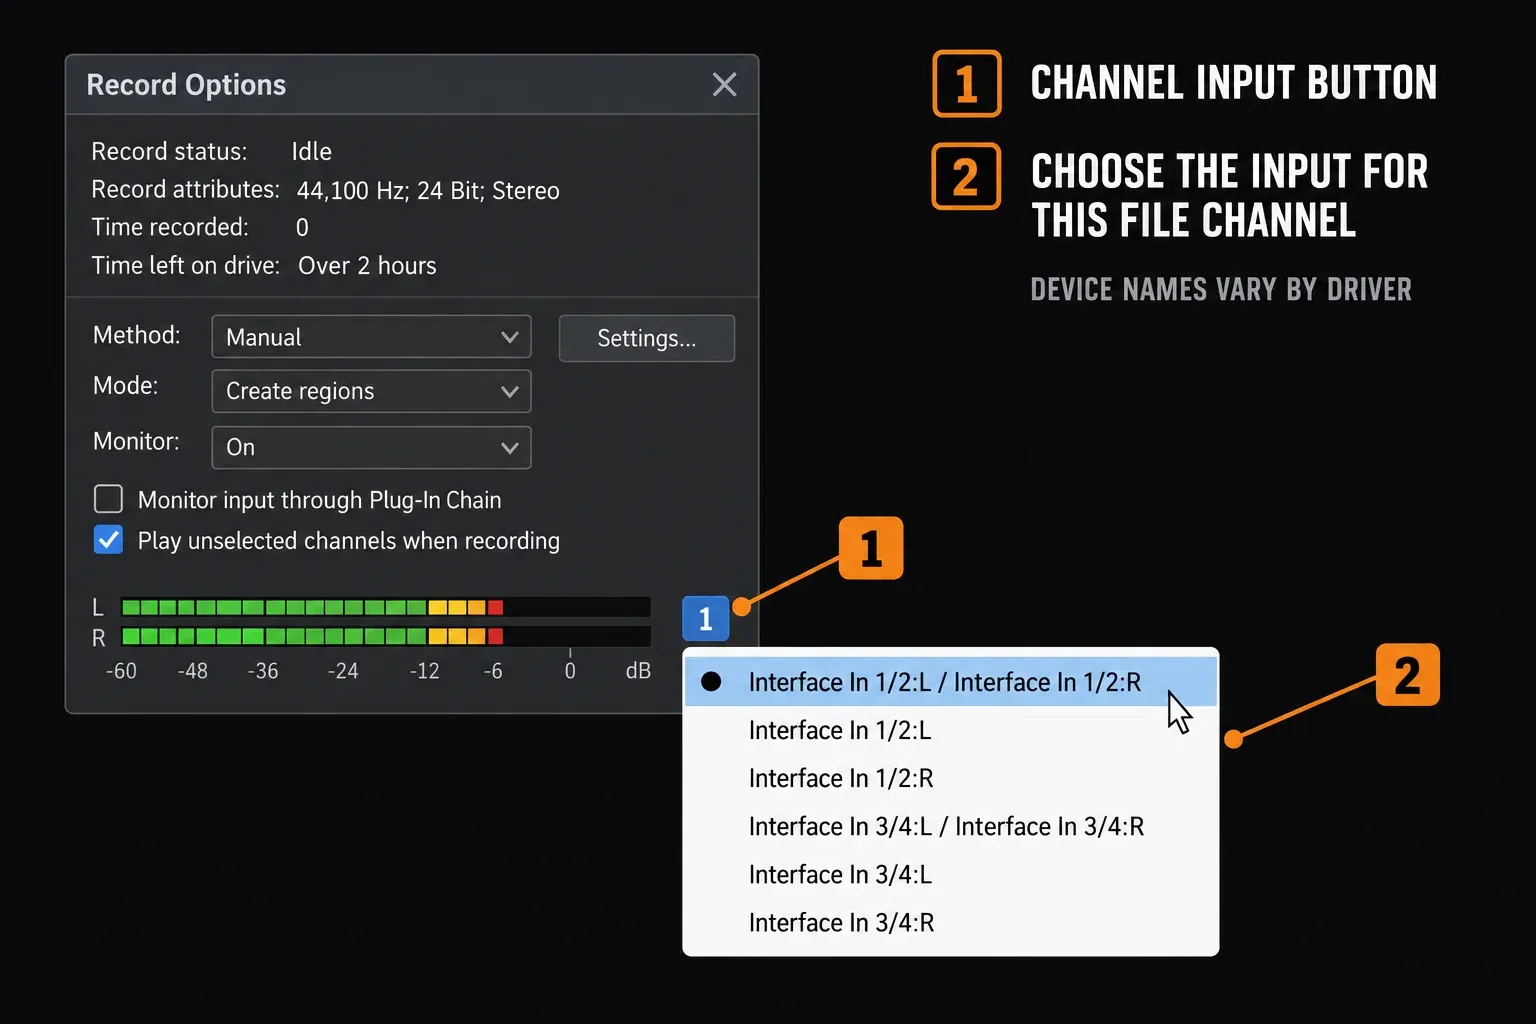Screen dimensions: 1536x1024
Task: Select Interface In 1/2:L / Interface In 1/2:R
Action: (950, 682)
